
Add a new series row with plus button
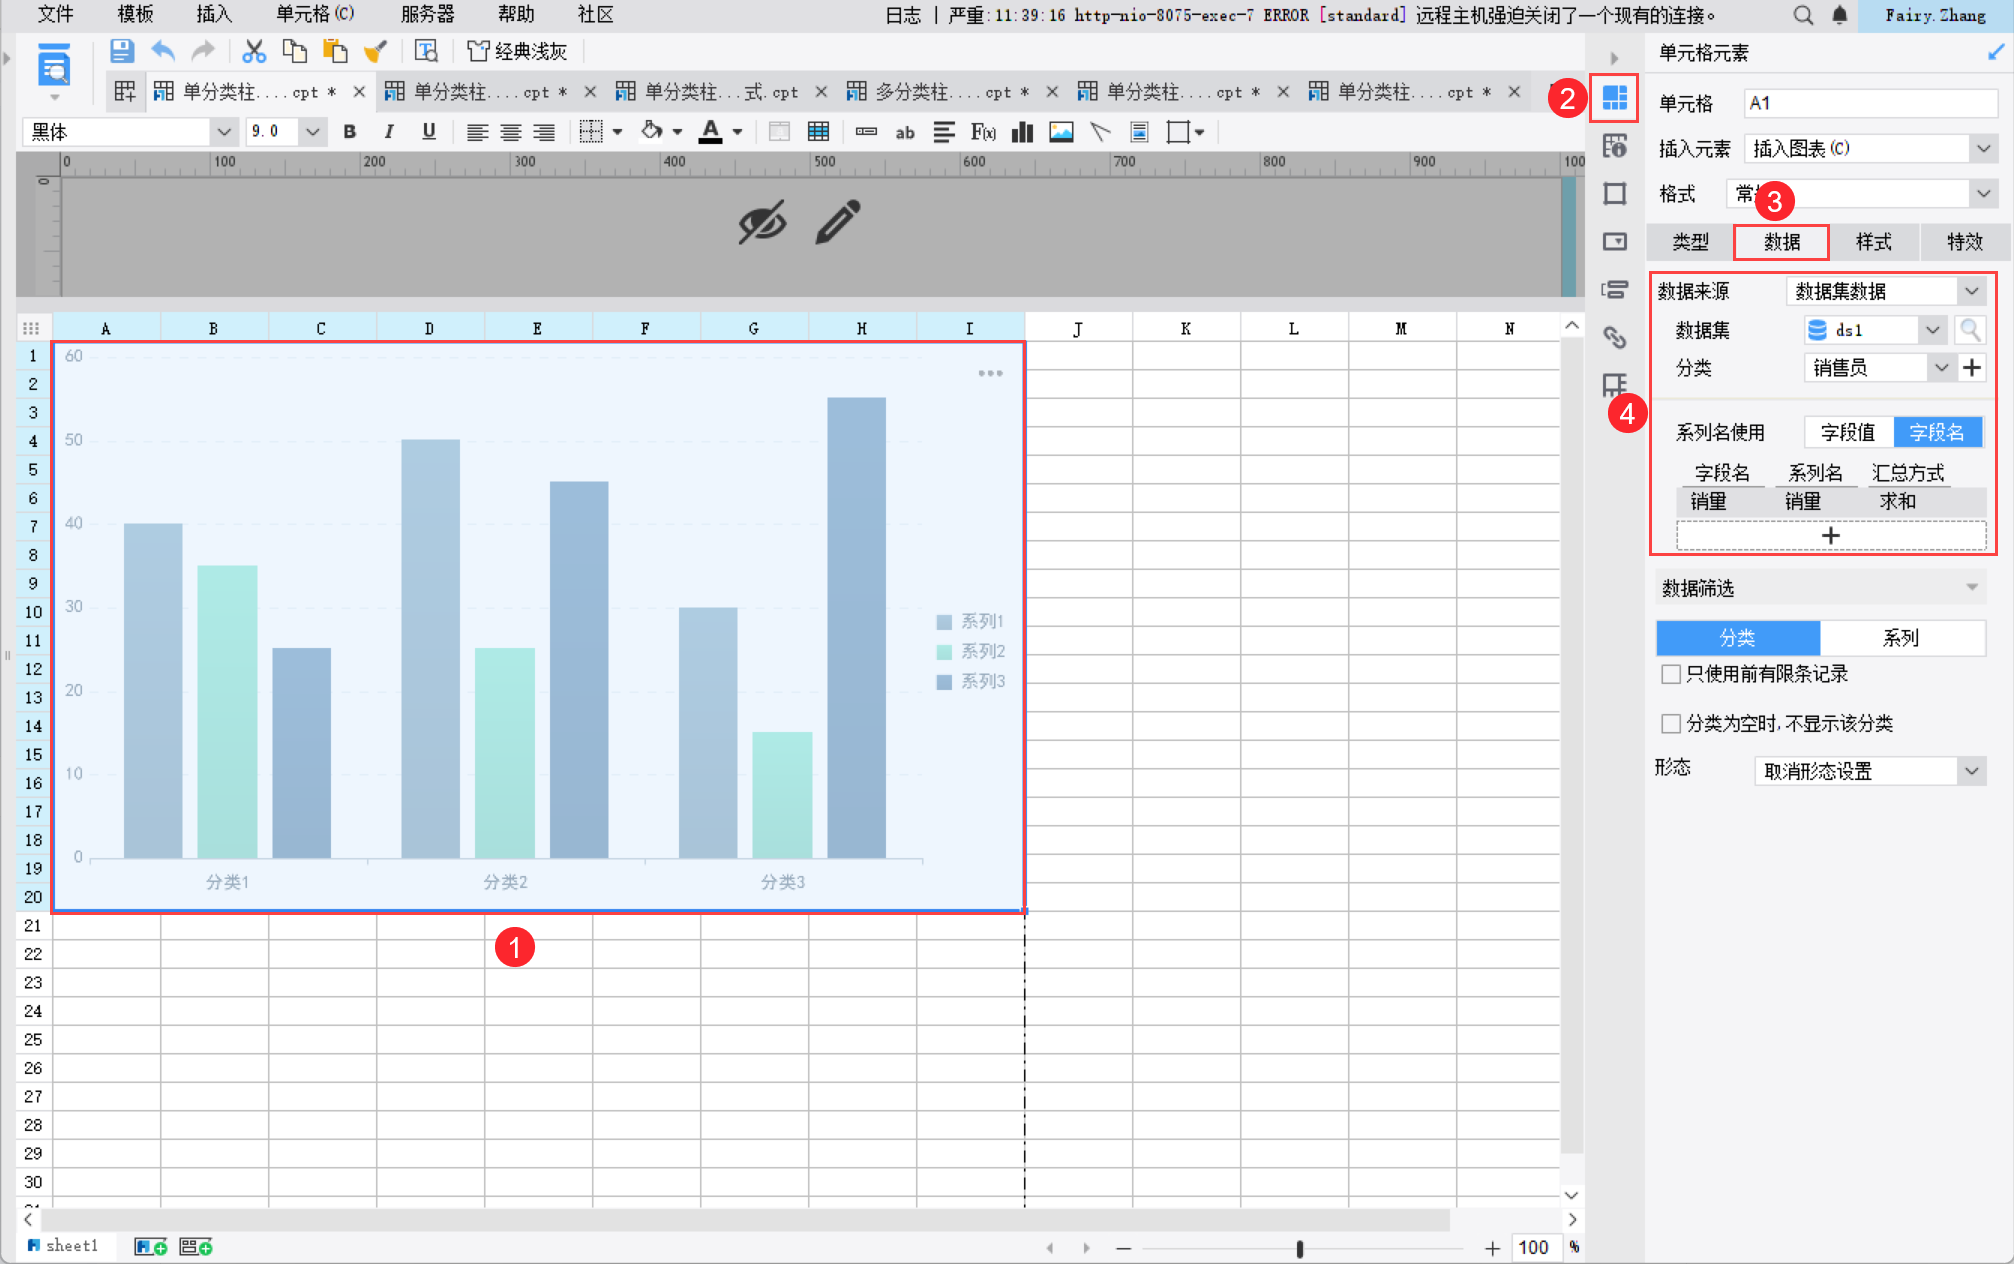point(1830,536)
